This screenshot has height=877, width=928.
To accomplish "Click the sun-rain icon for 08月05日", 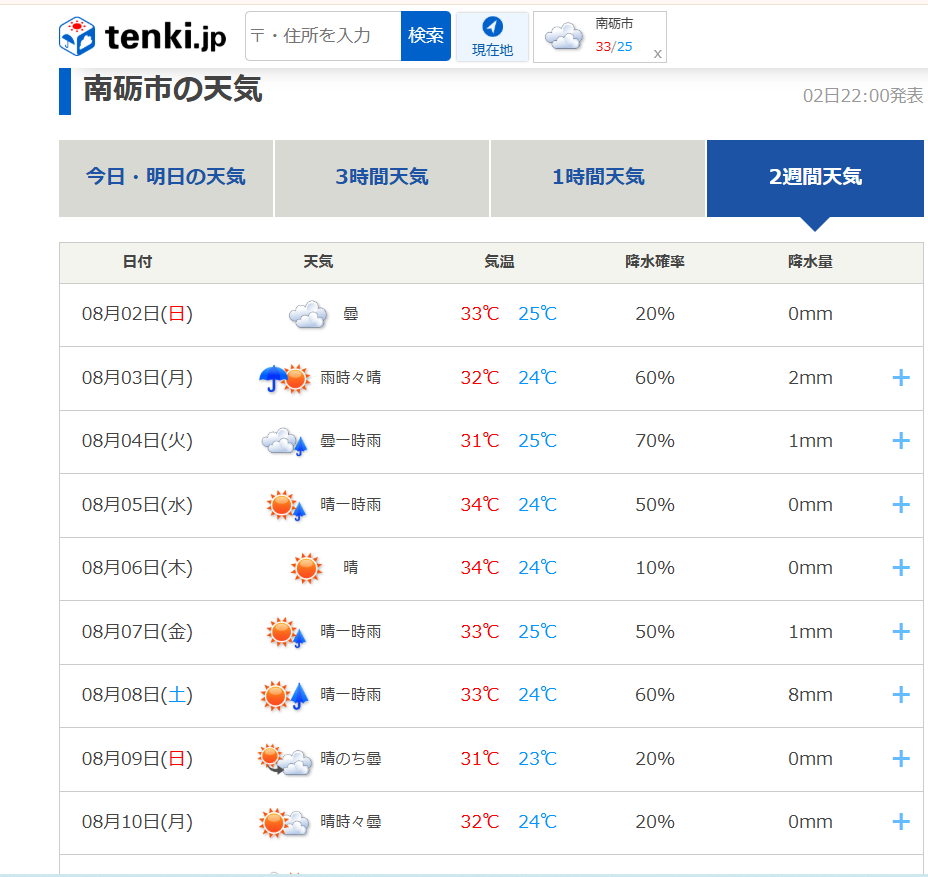I will (x=286, y=505).
